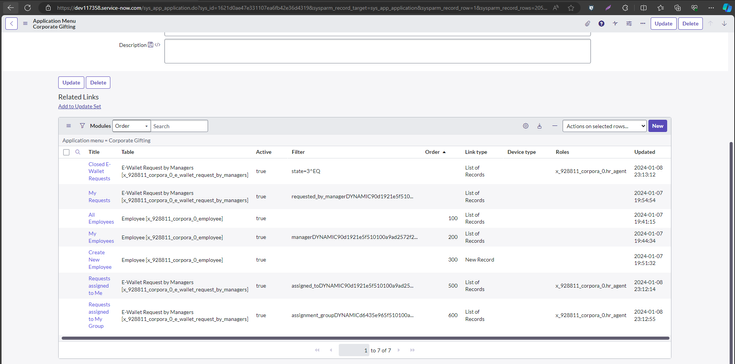Open the help icon in form header
Image resolution: width=735 pixels, height=364 pixels.
click(601, 23)
